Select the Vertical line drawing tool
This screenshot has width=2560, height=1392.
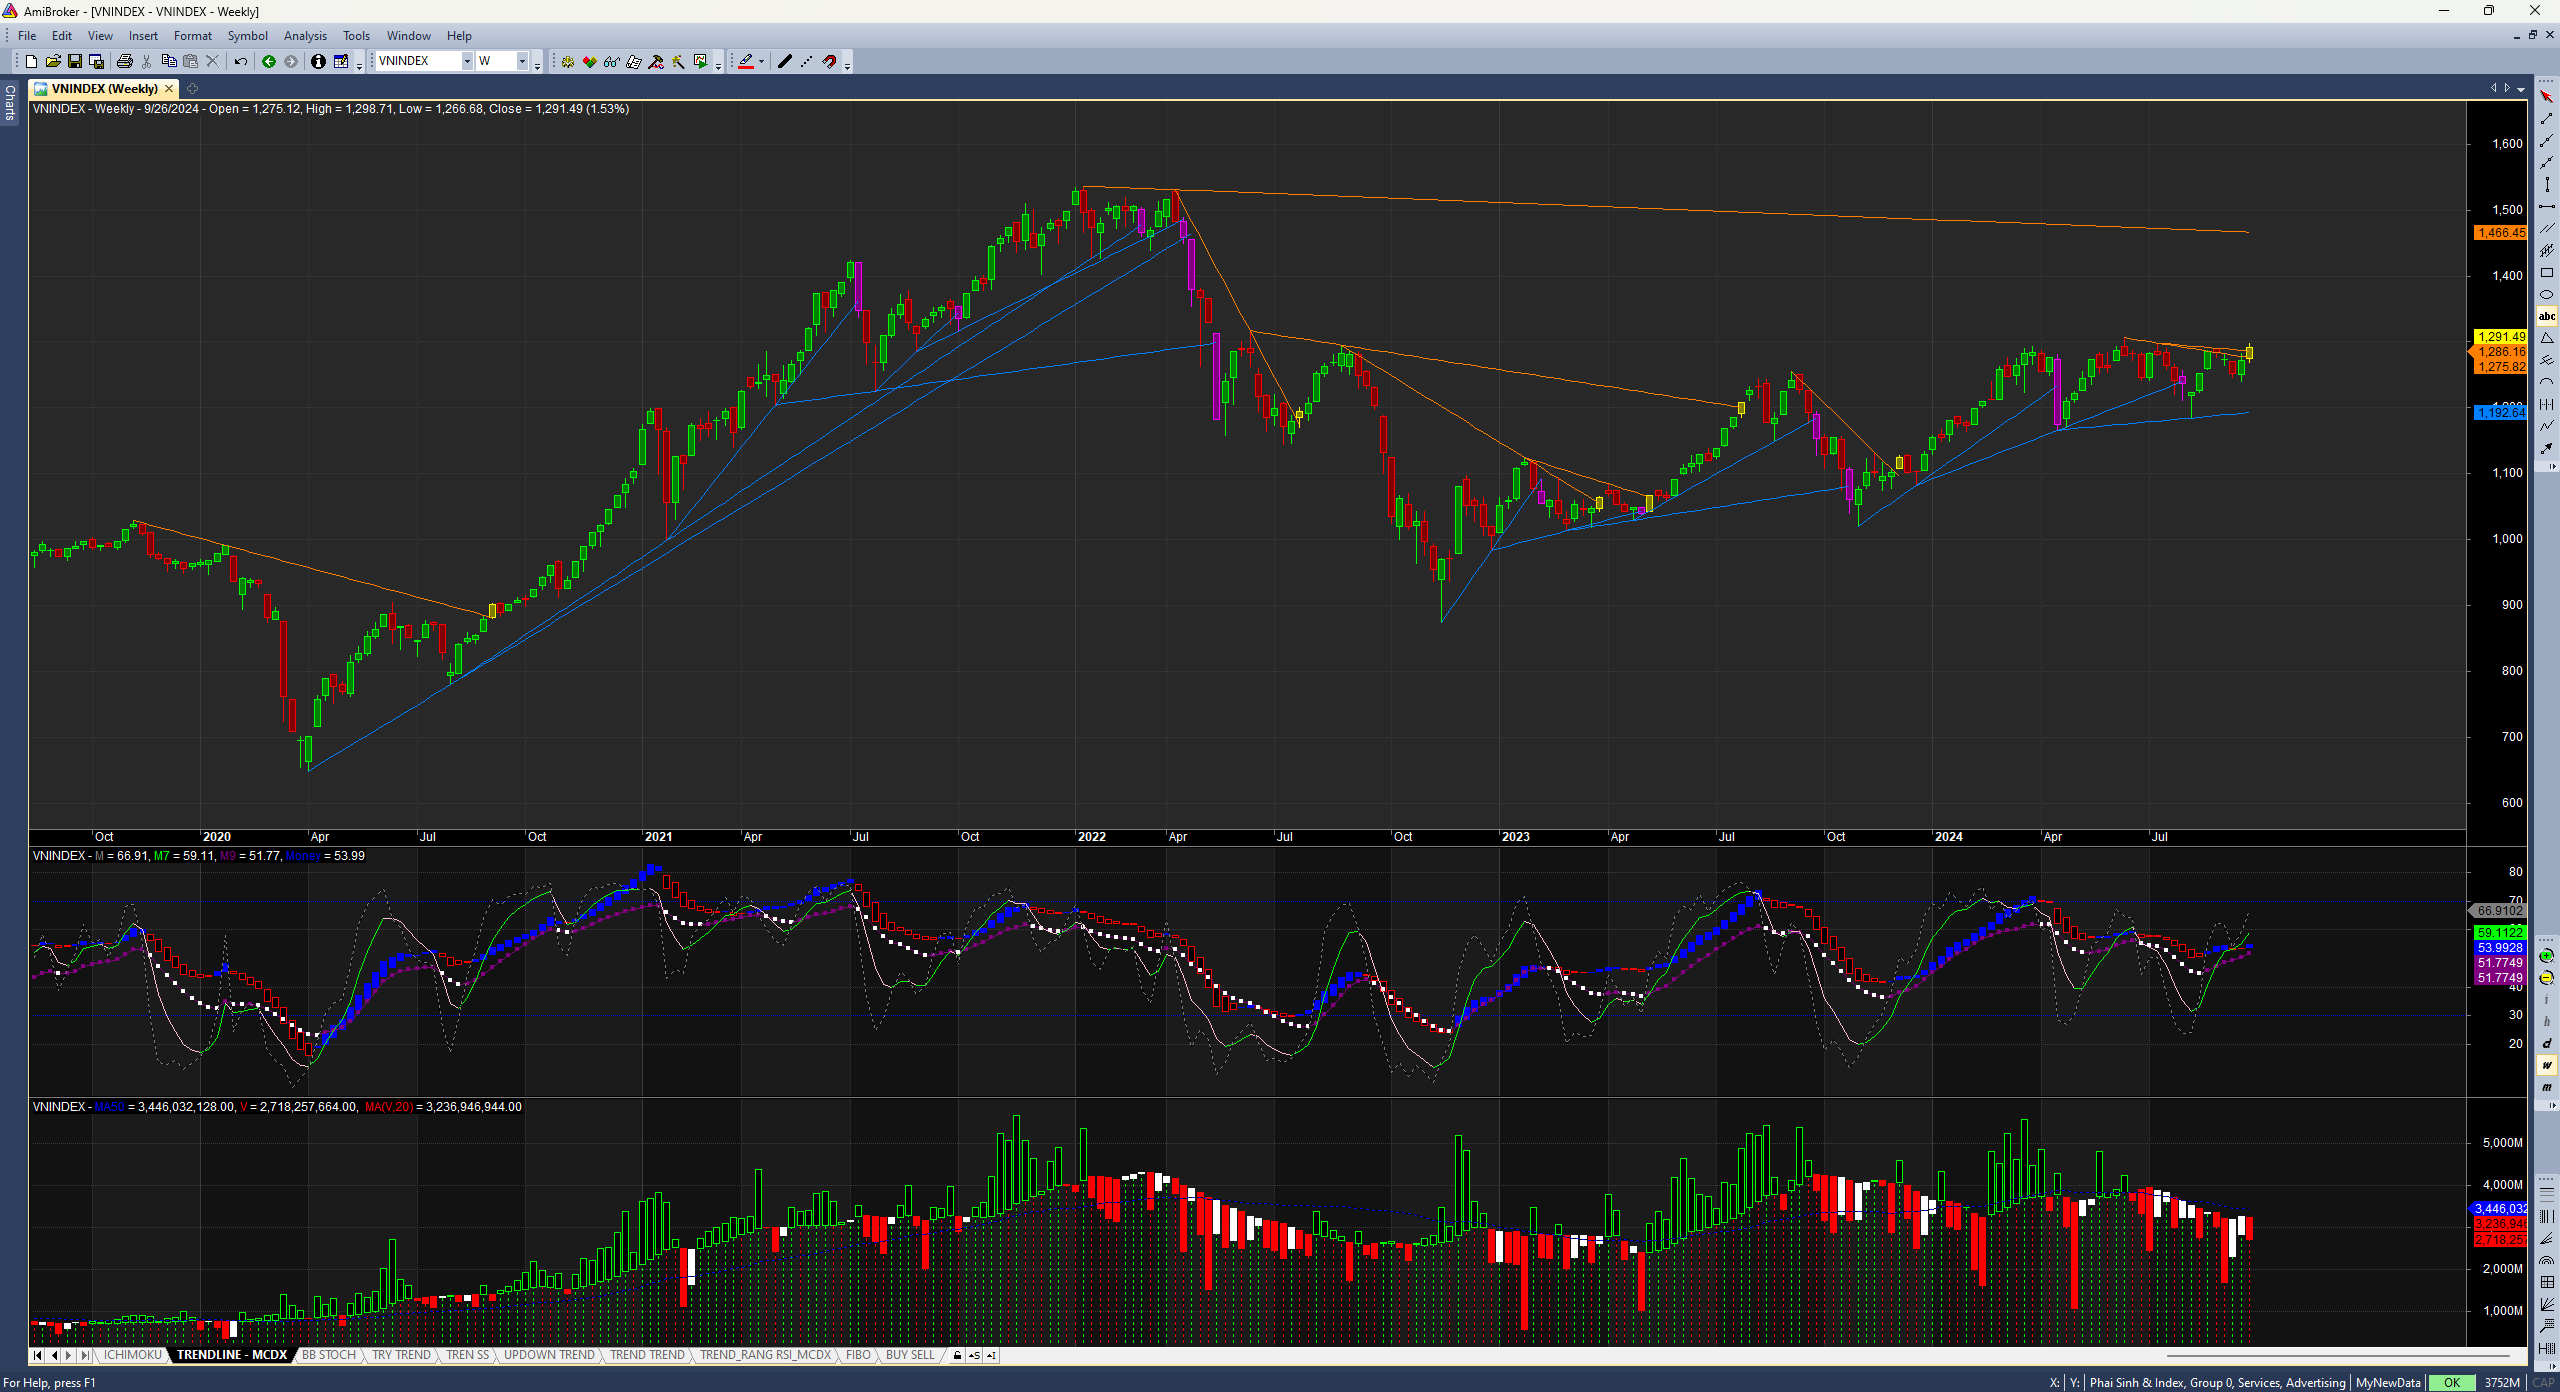coord(2547,184)
